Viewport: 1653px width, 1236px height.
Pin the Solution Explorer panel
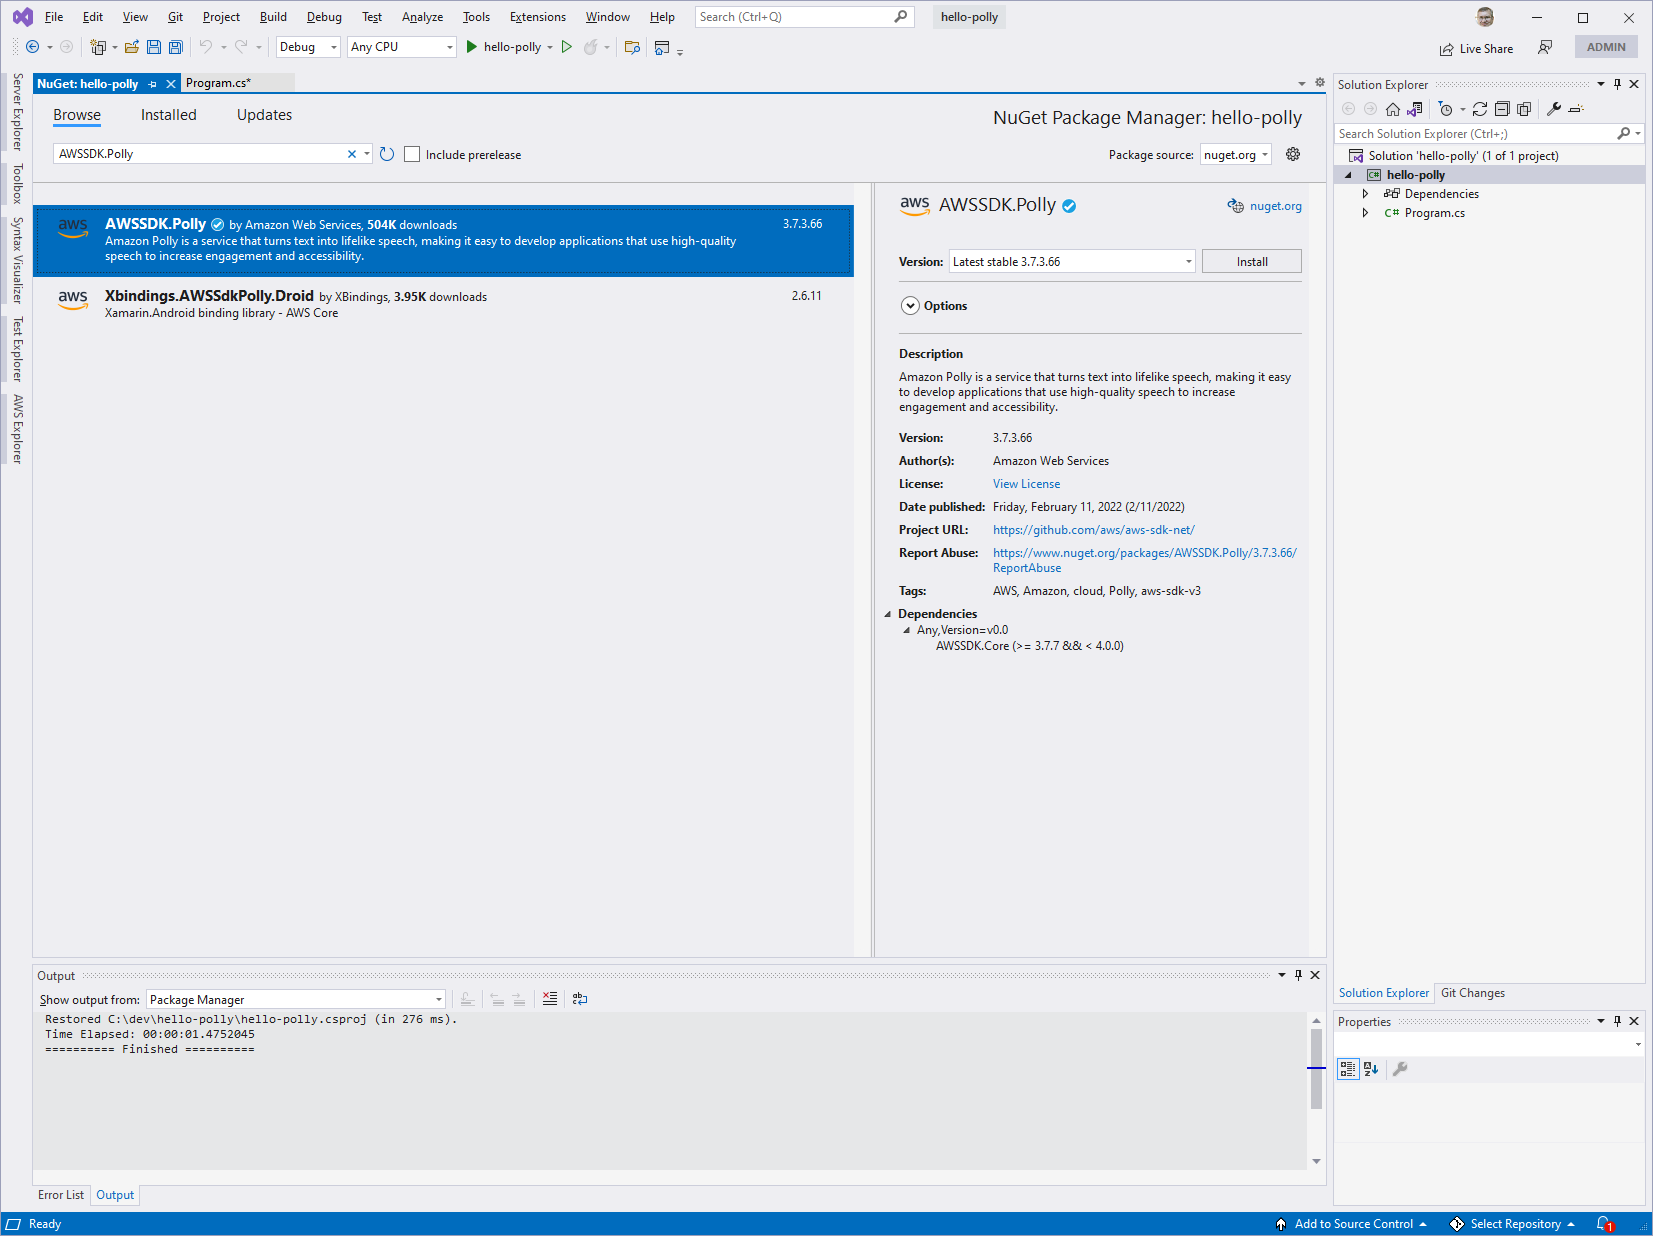[1617, 85]
